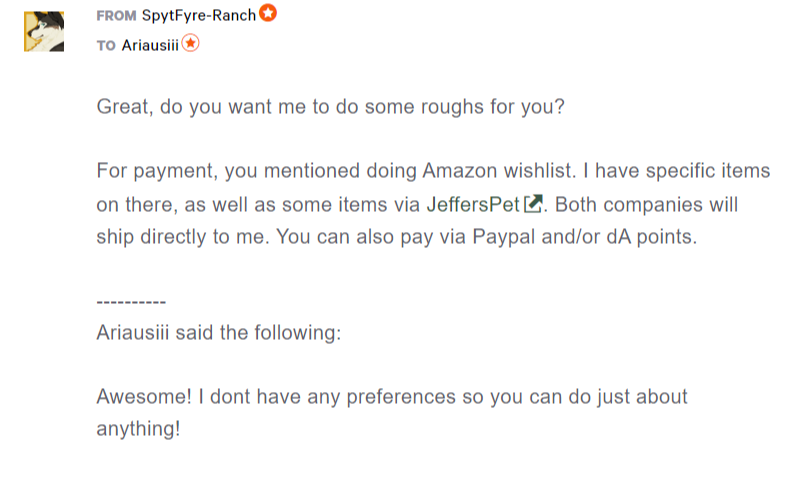Click the sentence asking about doing roughs
The image size is (786, 479).
pyautogui.click(x=331, y=107)
